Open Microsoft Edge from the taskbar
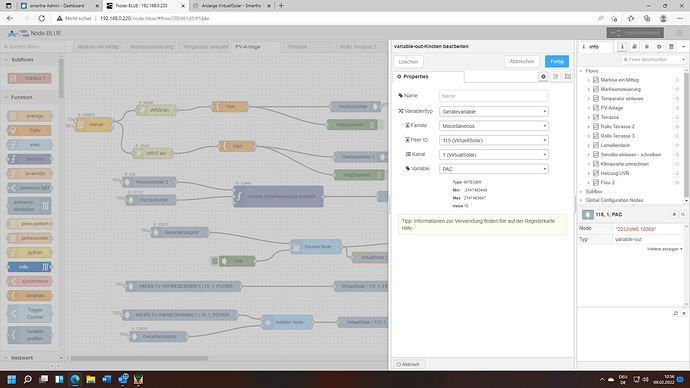The width and height of the screenshot is (690, 388). [75, 379]
